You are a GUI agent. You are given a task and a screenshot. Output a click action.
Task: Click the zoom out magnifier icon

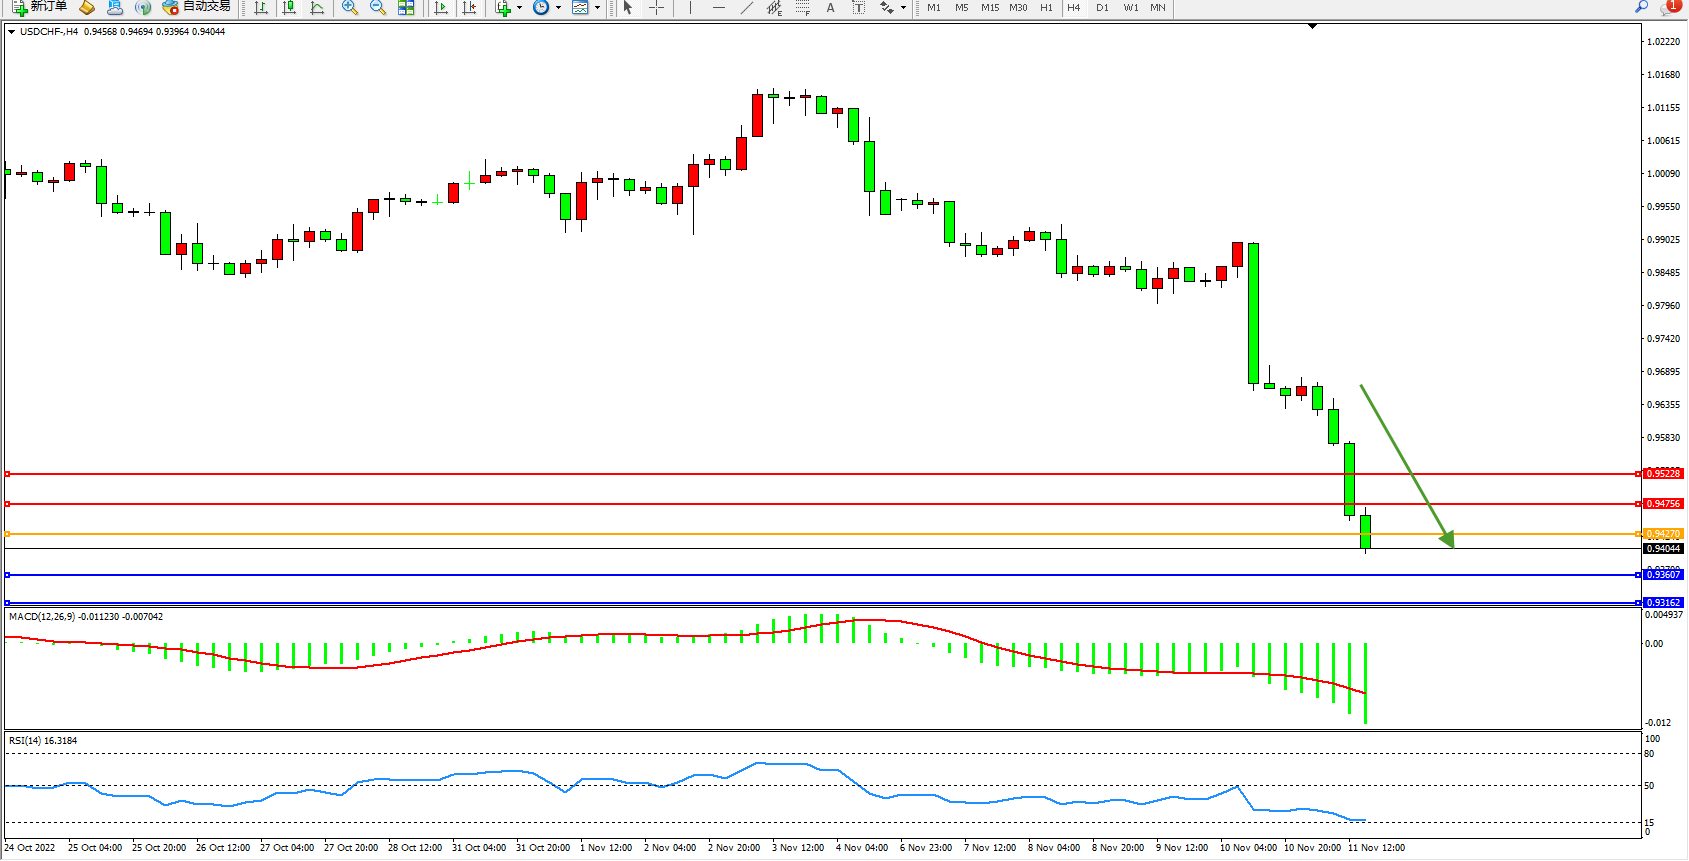[x=377, y=7]
